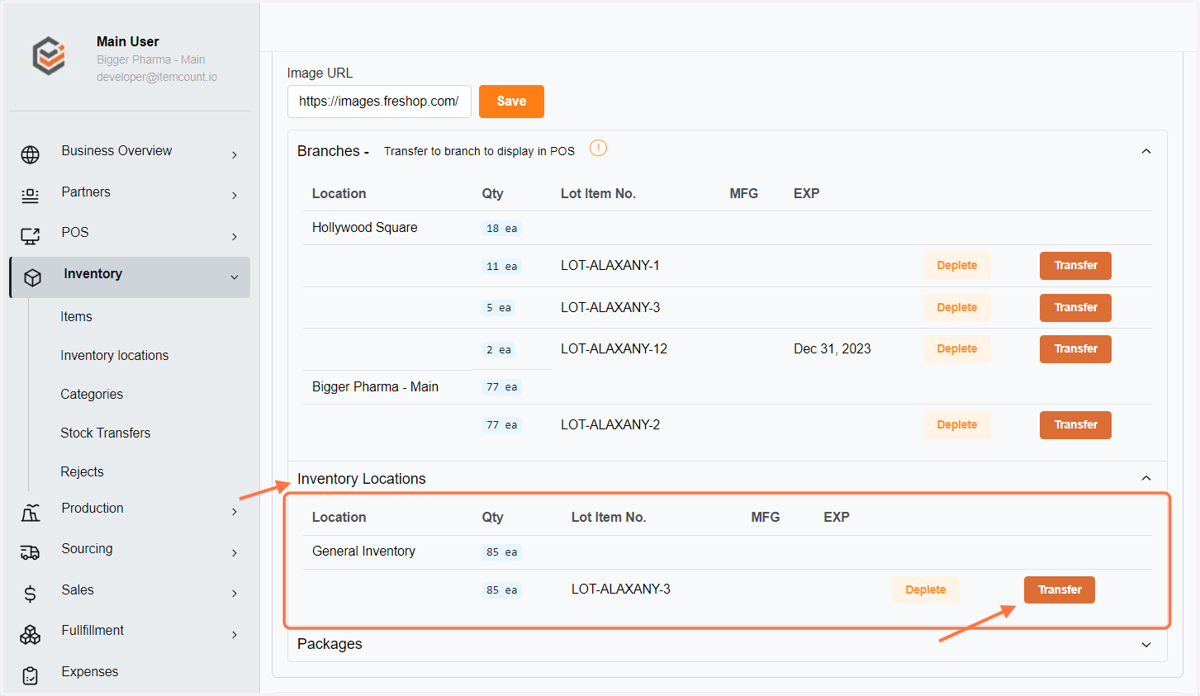Click the Sourcing truck icon

coord(30,552)
